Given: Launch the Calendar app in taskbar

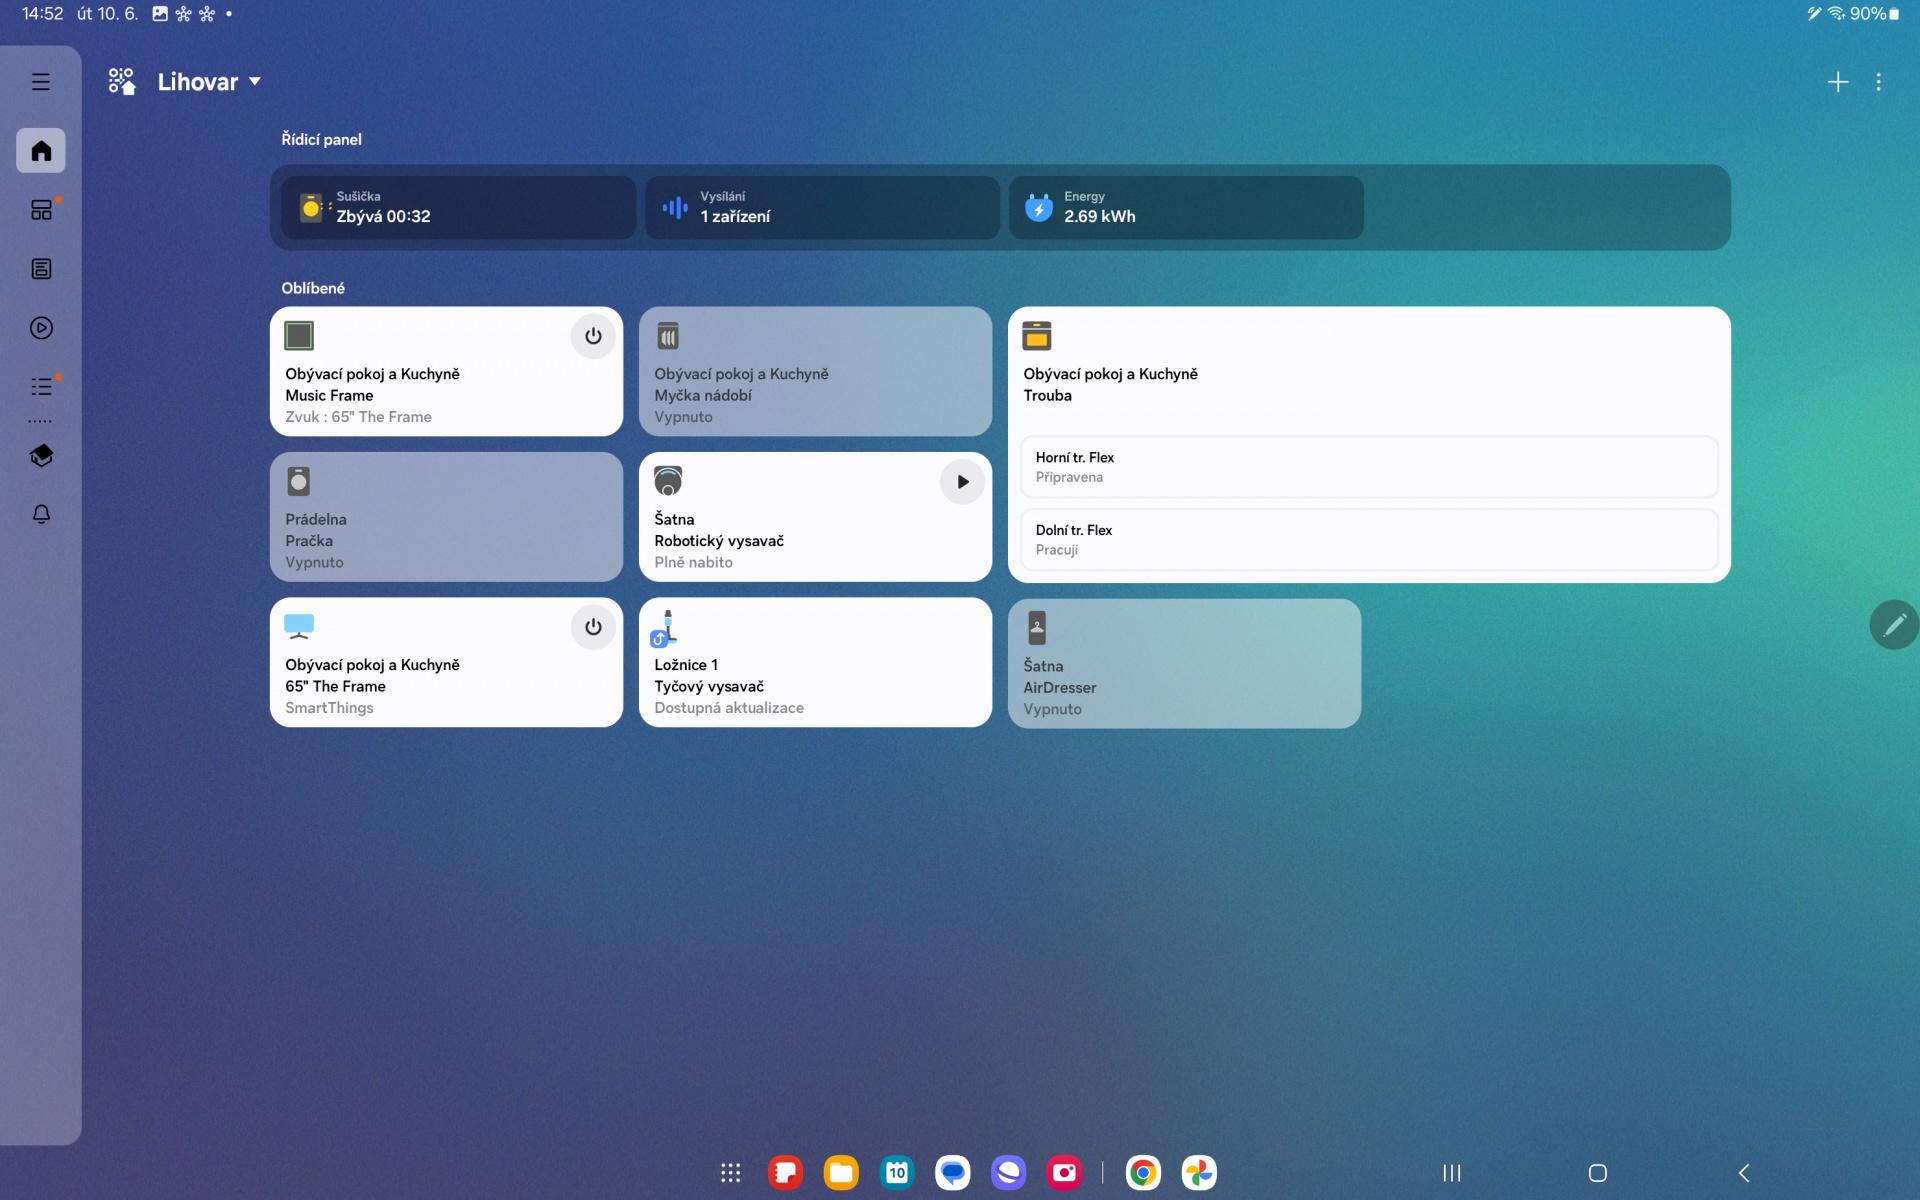Looking at the screenshot, I should 897,1173.
